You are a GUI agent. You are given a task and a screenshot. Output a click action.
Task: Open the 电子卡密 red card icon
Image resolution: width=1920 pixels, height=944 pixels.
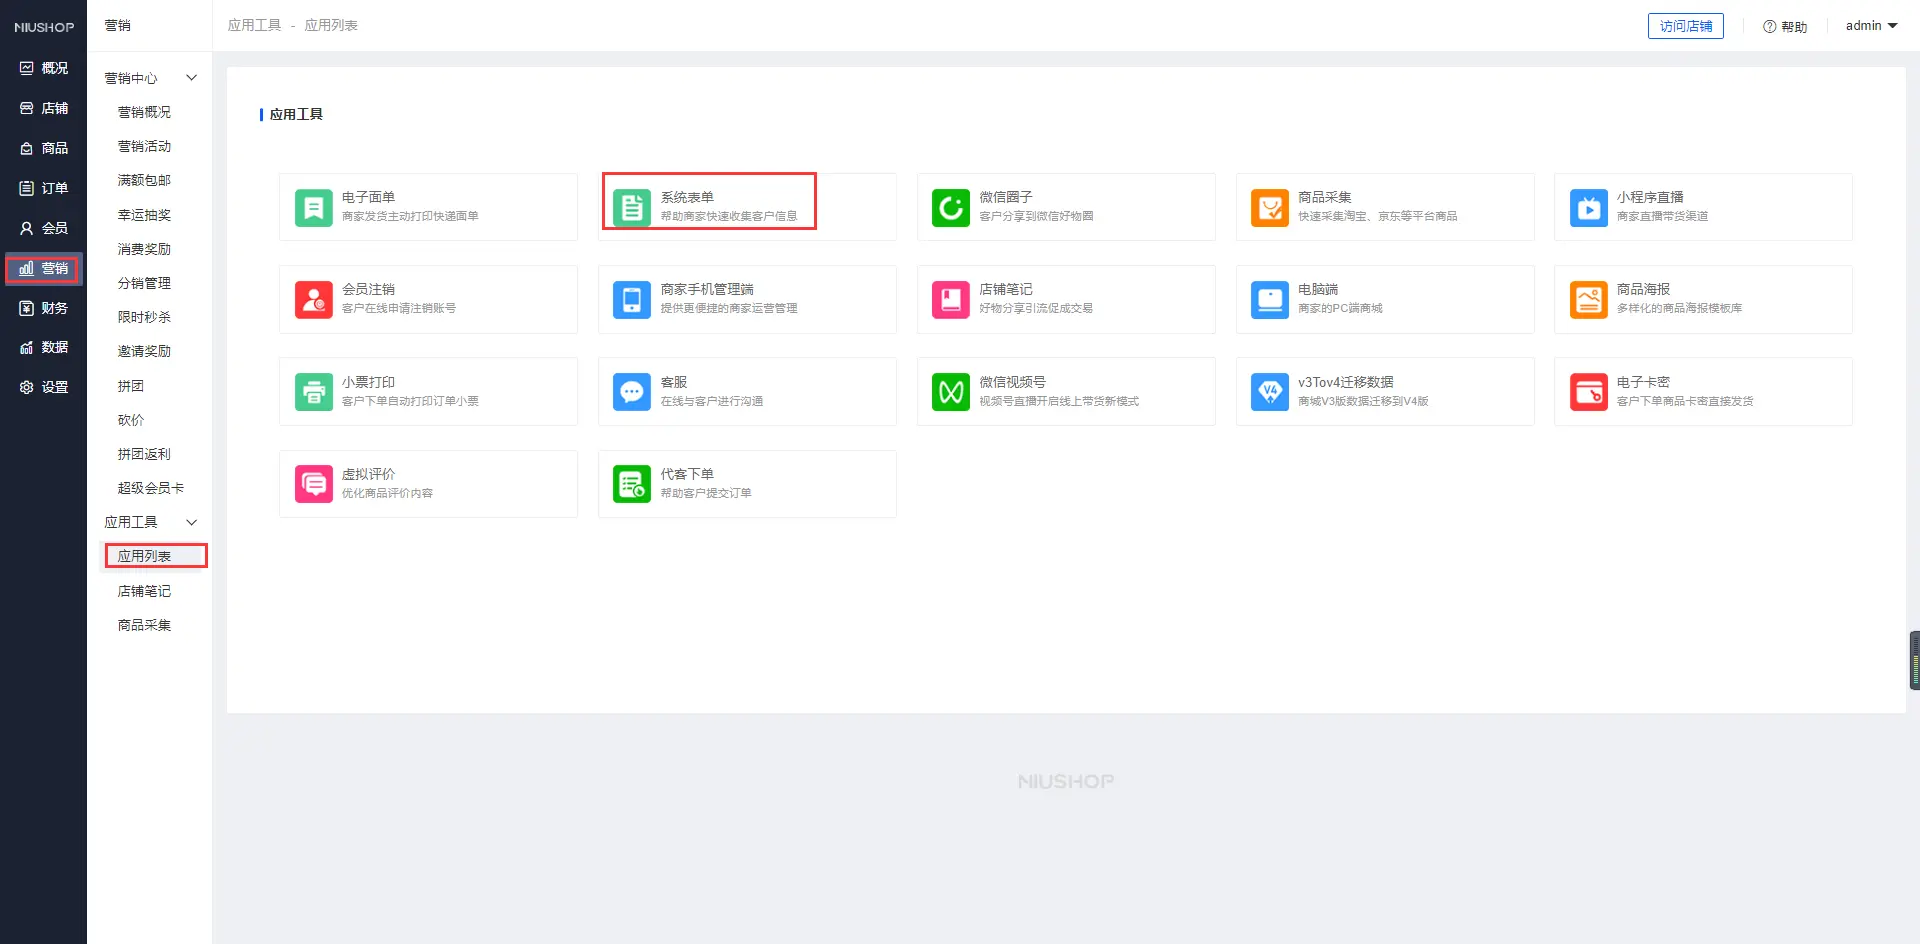pyautogui.click(x=1588, y=392)
